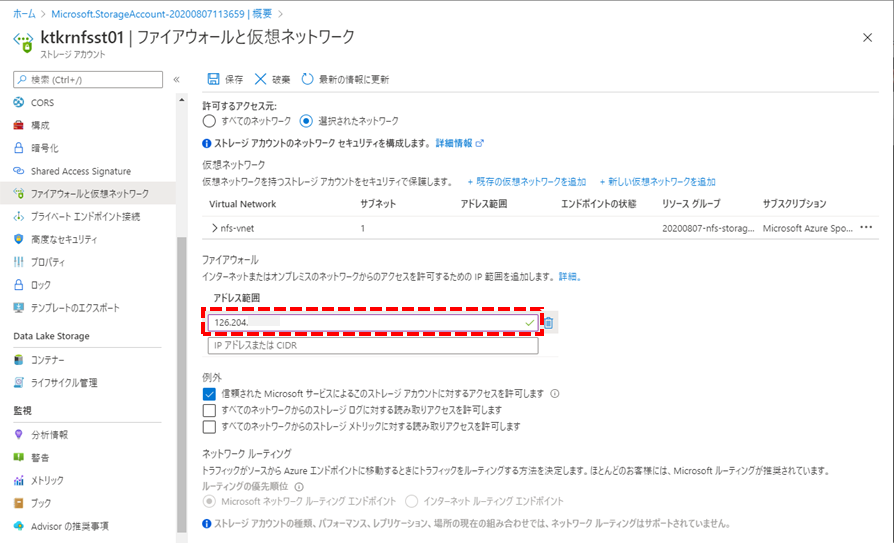
Task: Click the ライフサイクル管理 icon
Action: click(x=19, y=383)
